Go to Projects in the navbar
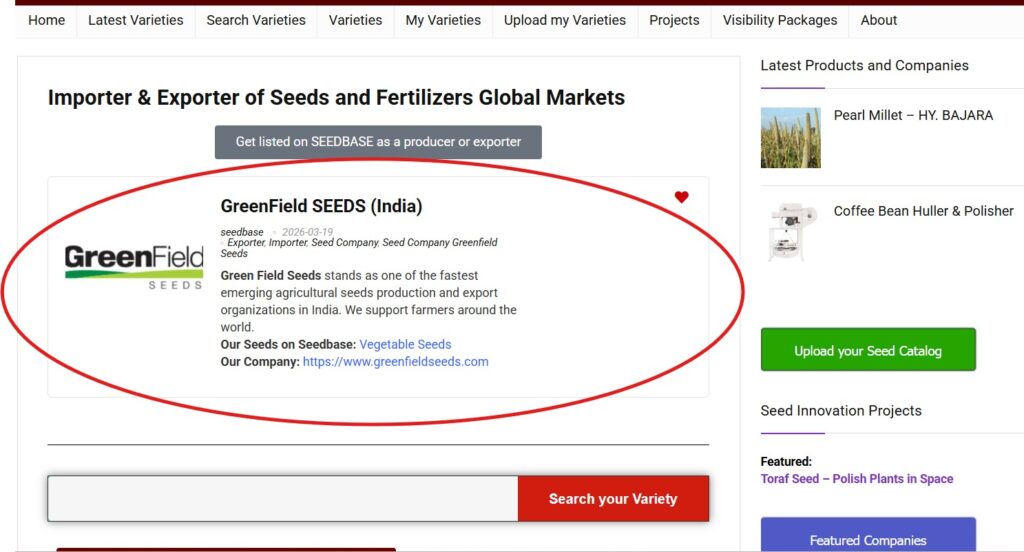The height and width of the screenshot is (552, 1024). point(674,20)
